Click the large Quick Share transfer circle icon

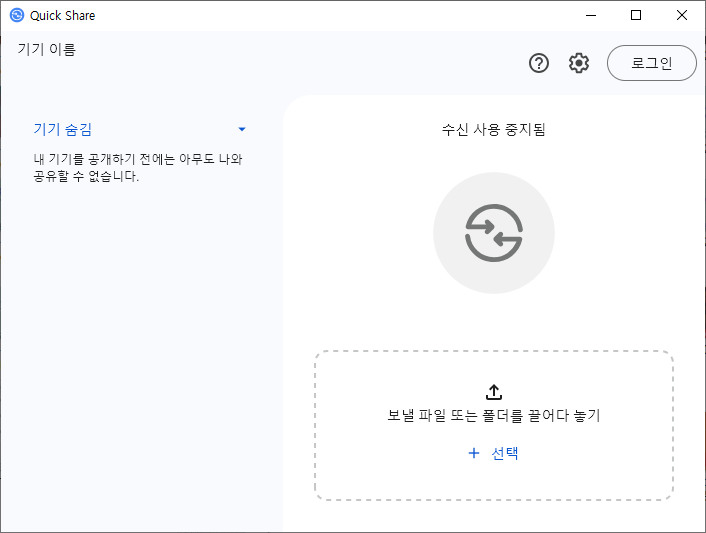(x=494, y=233)
